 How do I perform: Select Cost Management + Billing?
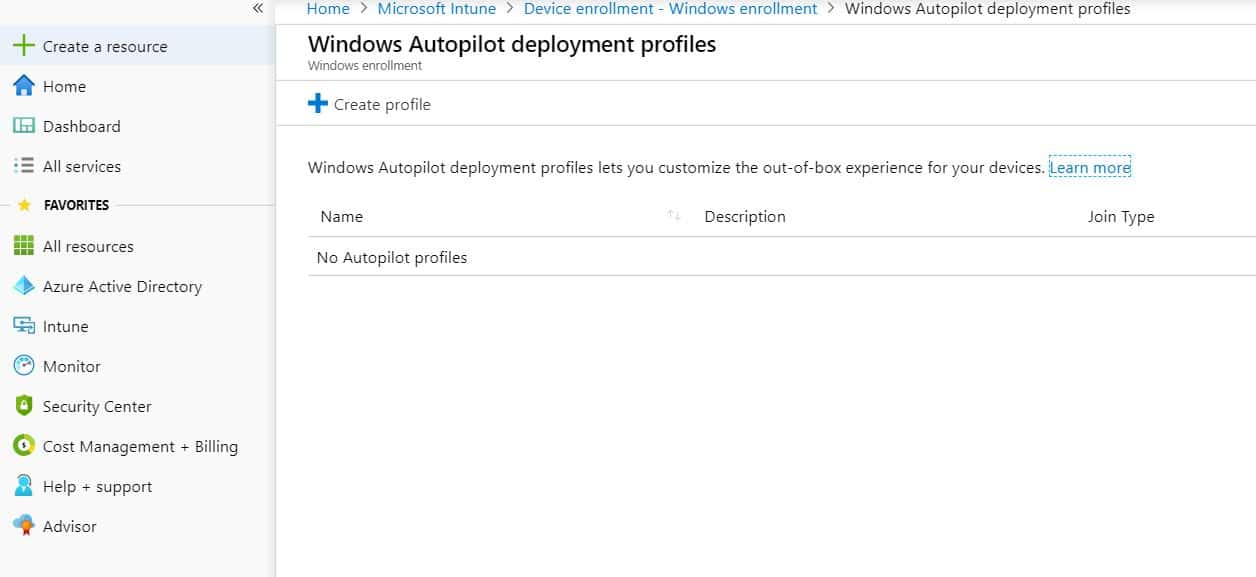click(x=24, y=446)
